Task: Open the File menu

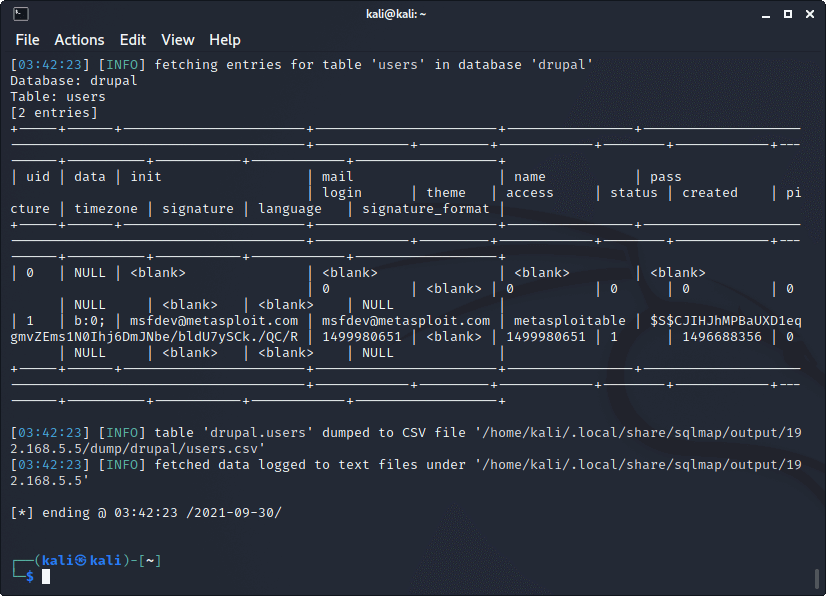Action: coord(27,40)
